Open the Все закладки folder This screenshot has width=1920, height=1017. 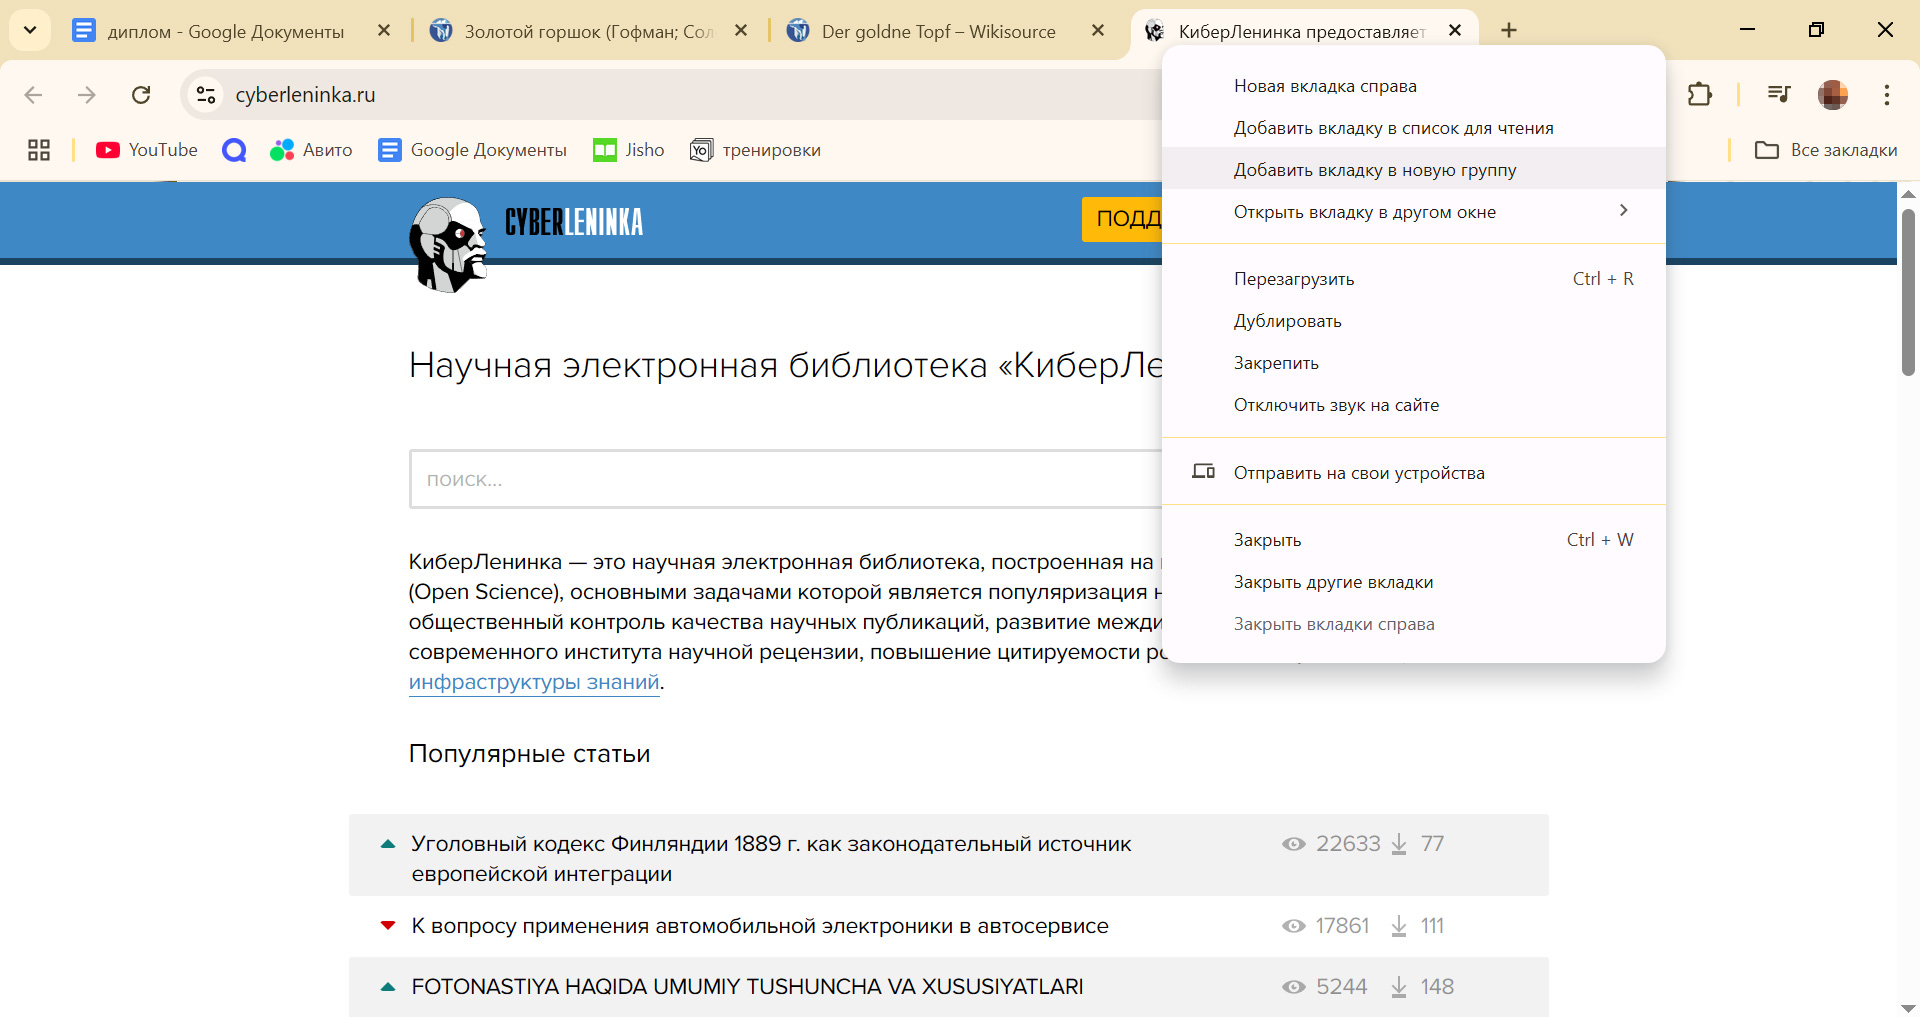coord(1826,150)
